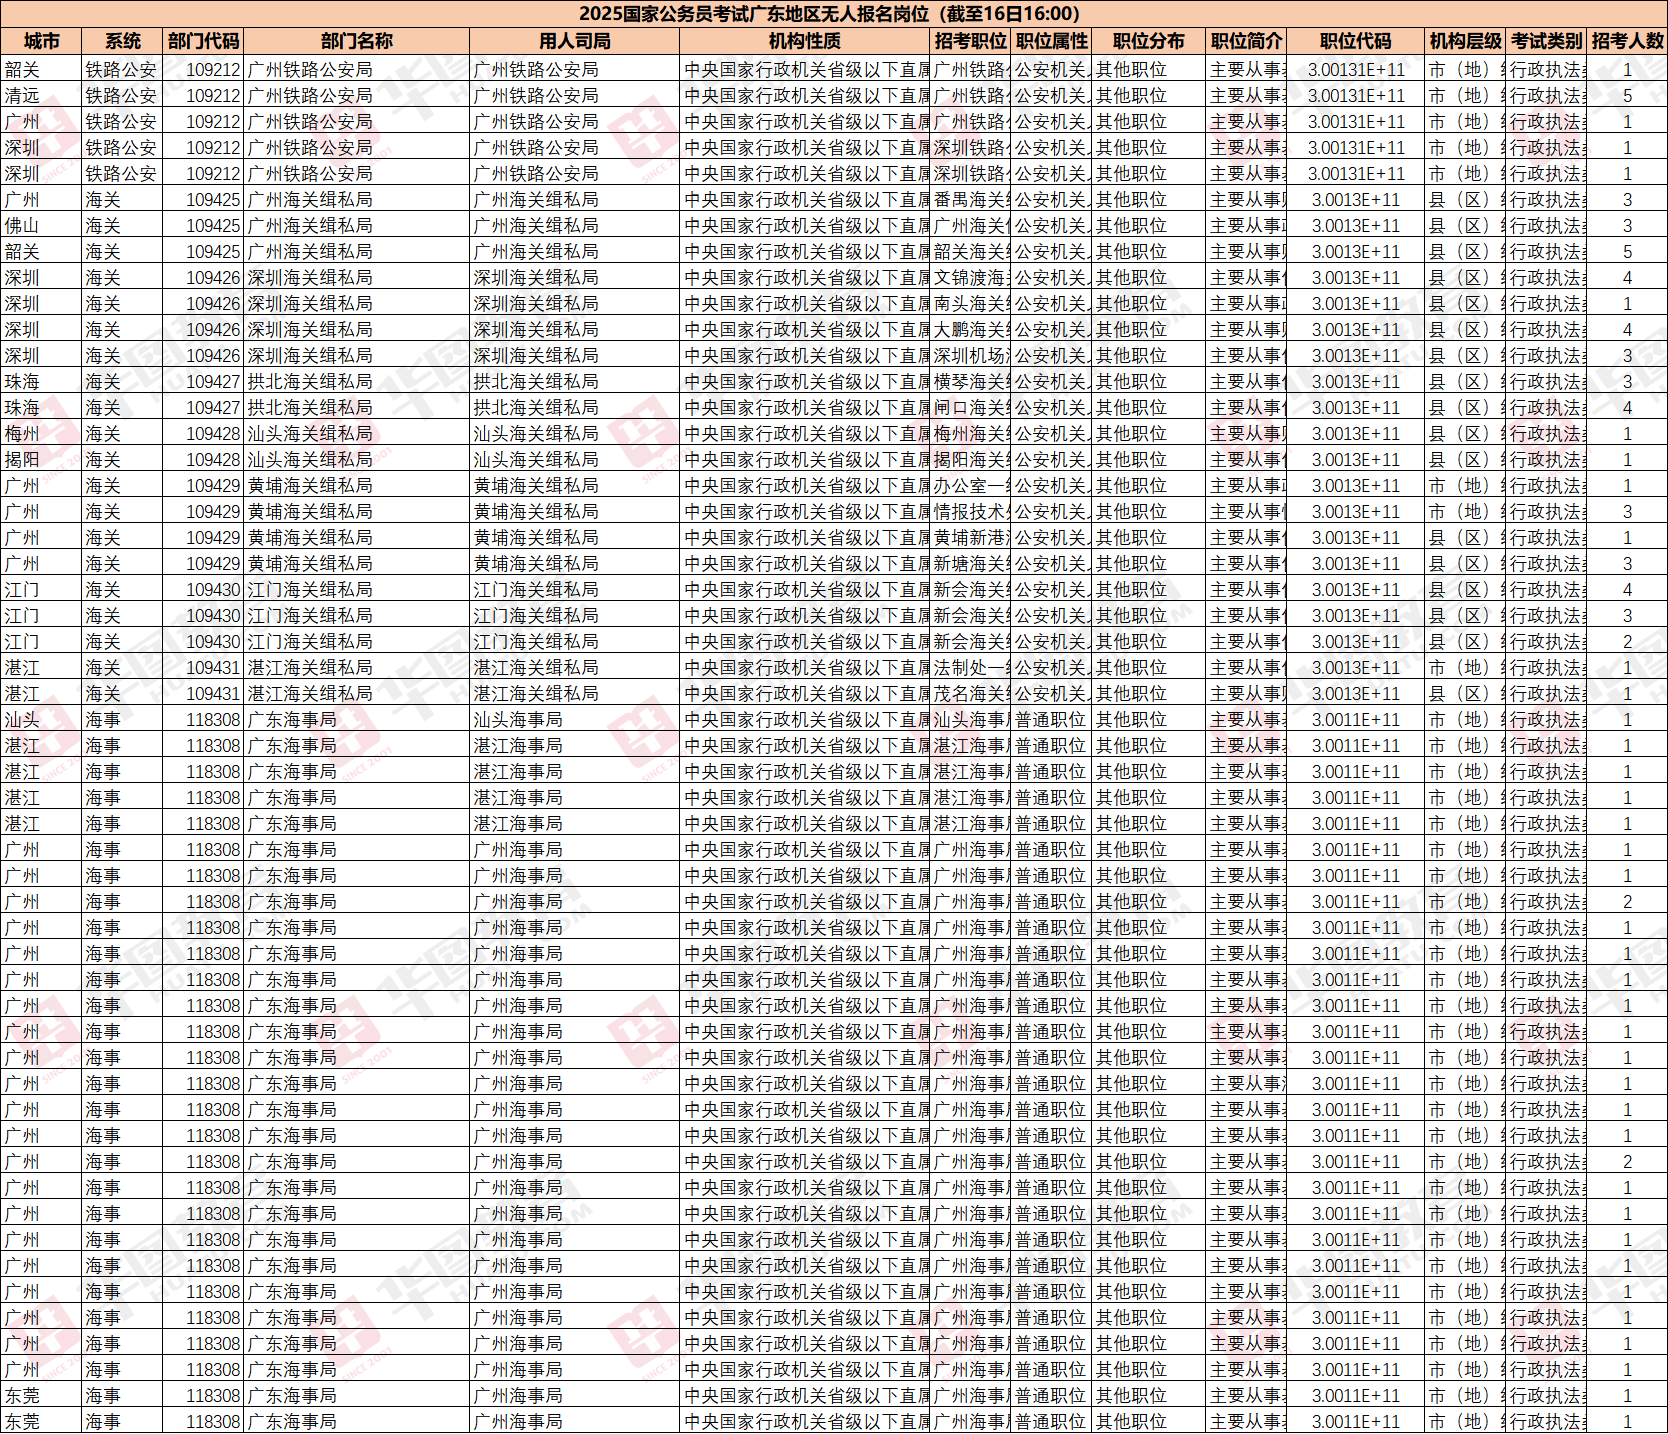Select the 用人司局 column header

tap(575, 41)
